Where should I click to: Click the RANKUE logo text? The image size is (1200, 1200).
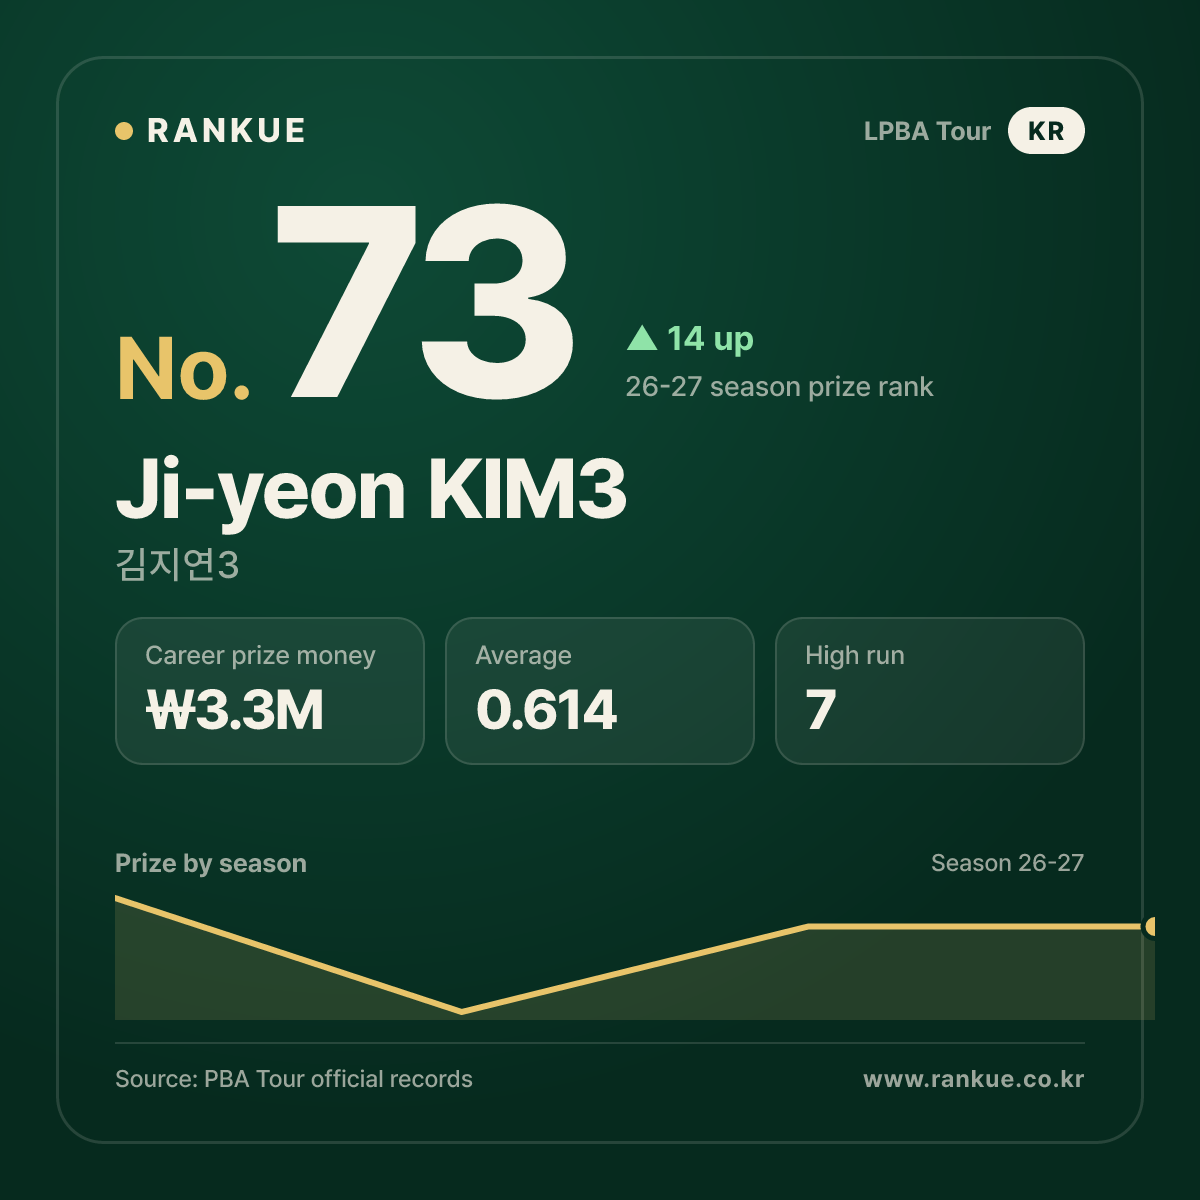(226, 131)
